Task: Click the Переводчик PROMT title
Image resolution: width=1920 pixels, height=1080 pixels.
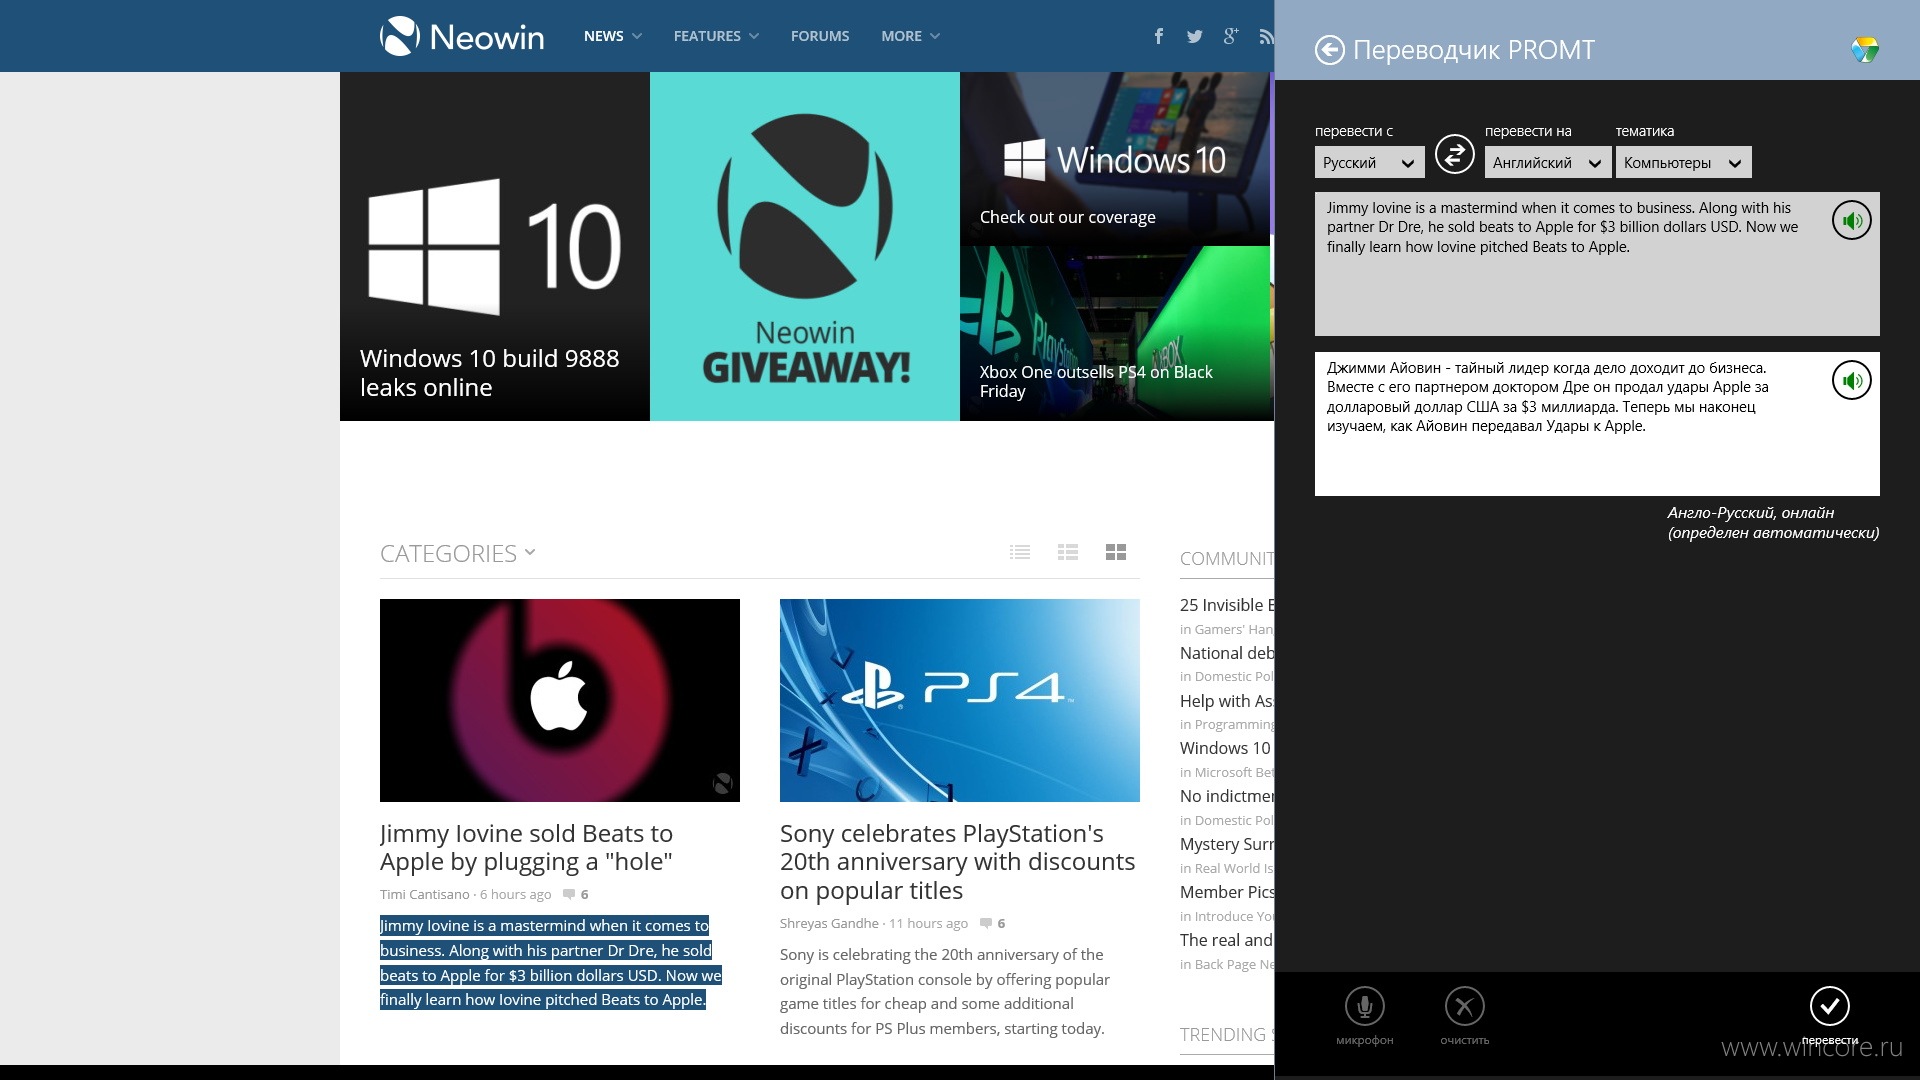Action: click(1473, 50)
